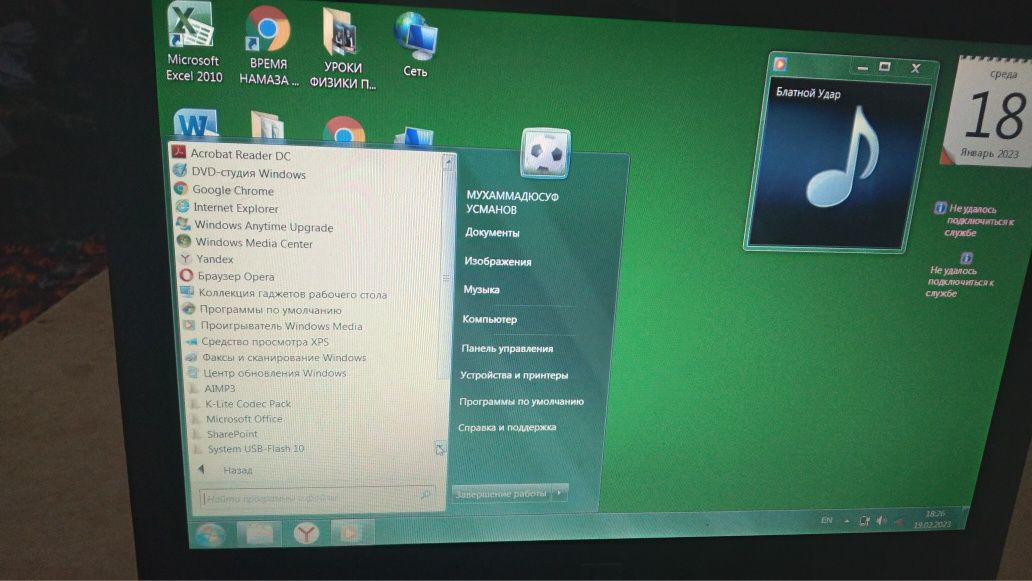Click the Start orb on the taskbar
Screen dimensions: 1032x581
pos(211,533)
